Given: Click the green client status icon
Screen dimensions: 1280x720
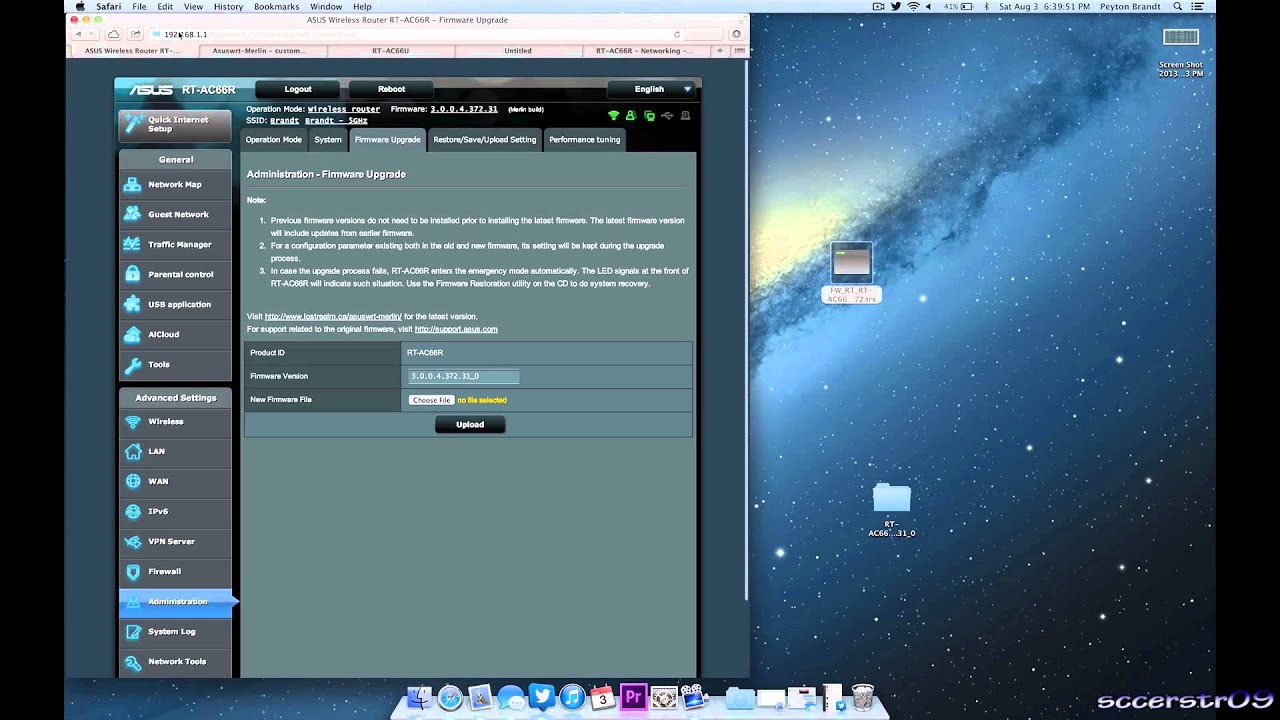Looking at the screenshot, I should 632,116.
